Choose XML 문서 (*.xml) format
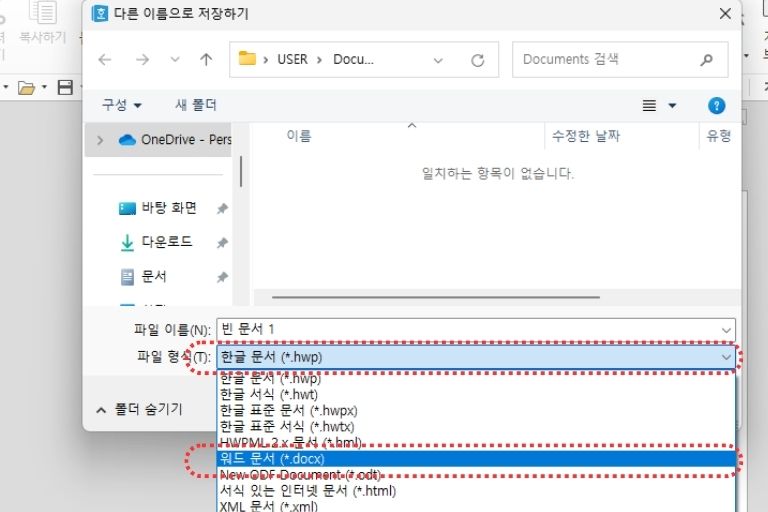This screenshot has width=768, height=512. pyautogui.click(x=476, y=506)
